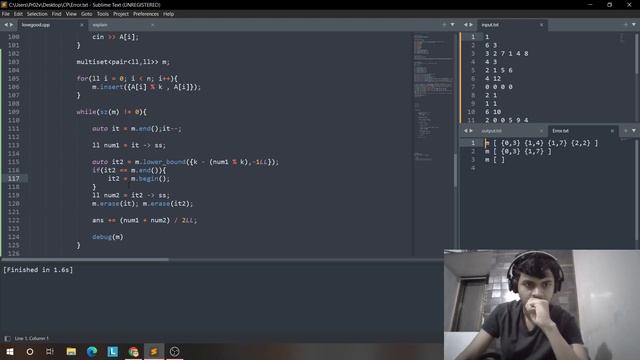Close the output.txt tab

pos(542,131)
